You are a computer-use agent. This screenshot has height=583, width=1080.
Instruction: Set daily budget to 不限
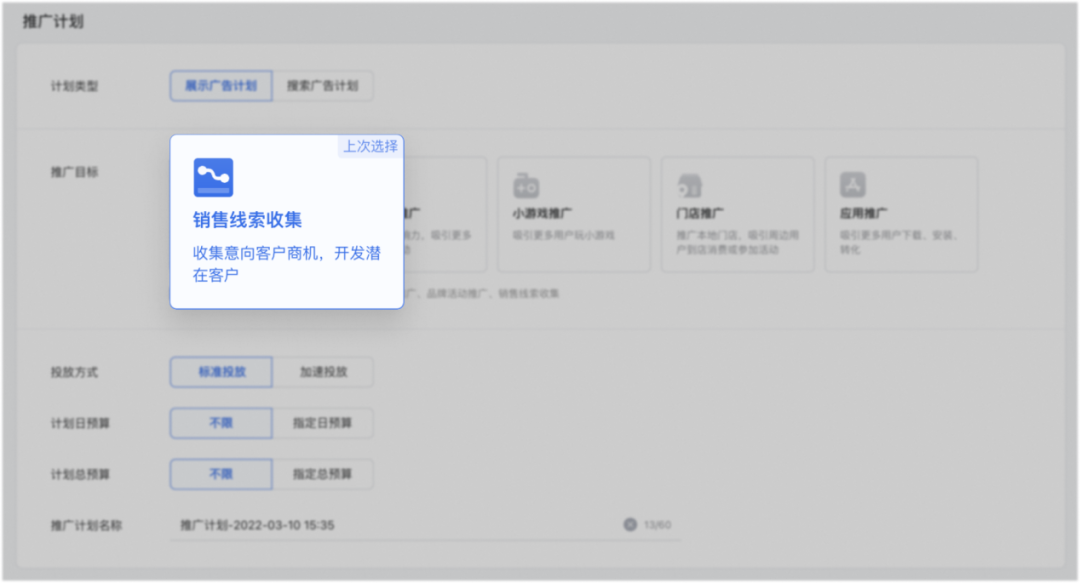click(221, 423)
